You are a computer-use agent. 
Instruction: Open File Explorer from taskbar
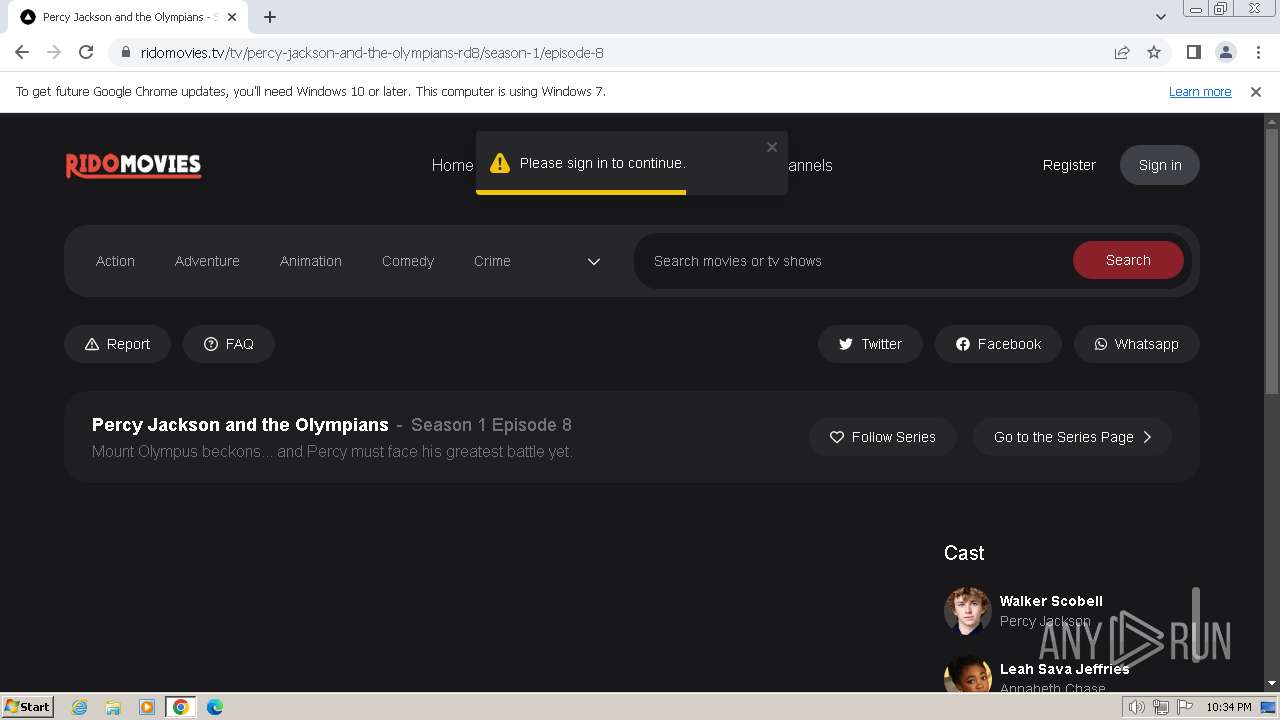tap(113, 707)
